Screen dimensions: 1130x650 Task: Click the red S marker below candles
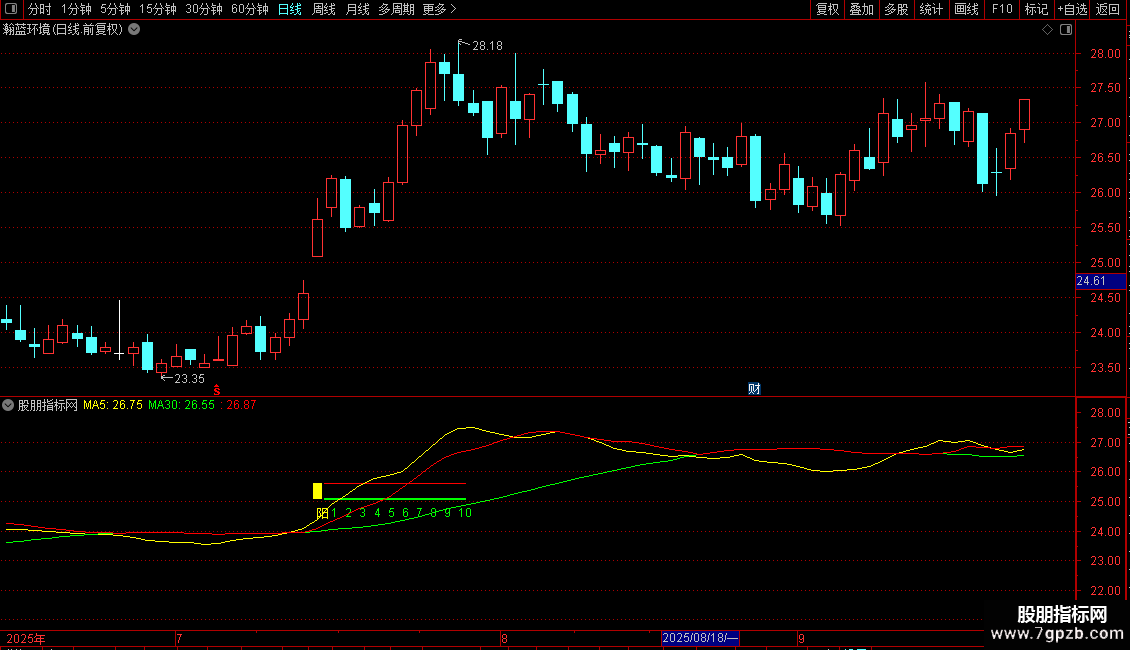point(217,390)
